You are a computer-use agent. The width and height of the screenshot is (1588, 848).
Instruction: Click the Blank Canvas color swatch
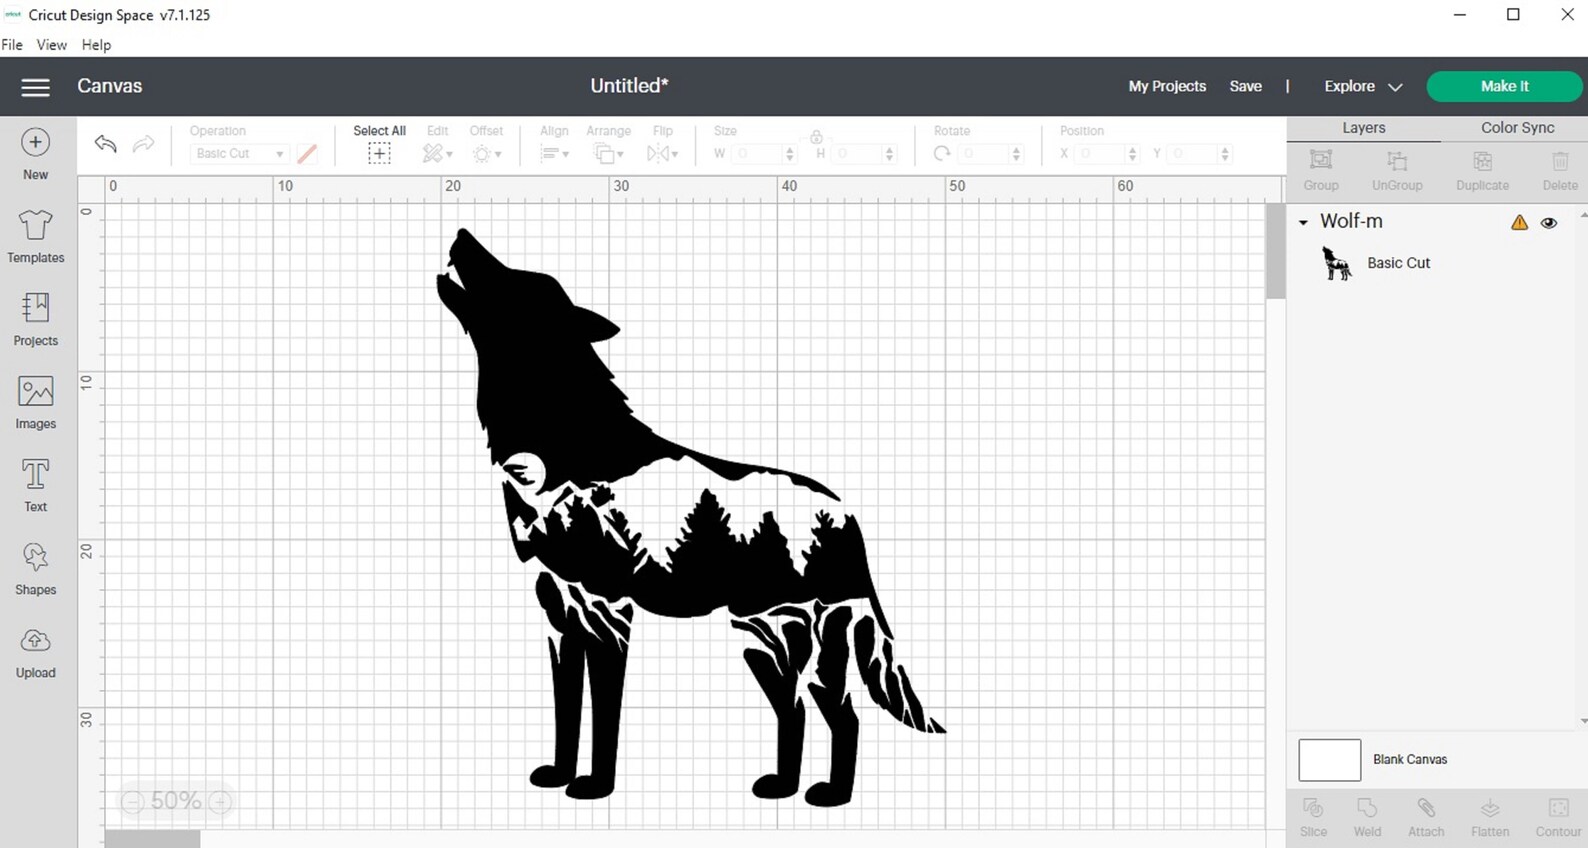tap(1329, 760)
